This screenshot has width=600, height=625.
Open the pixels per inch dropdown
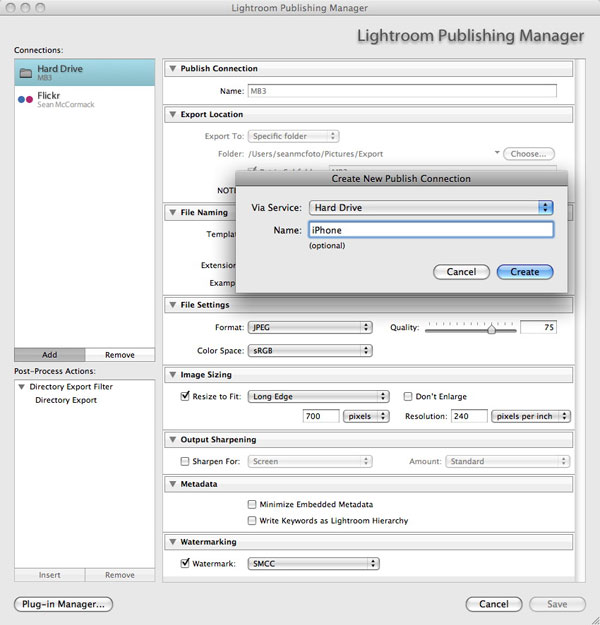531,416
